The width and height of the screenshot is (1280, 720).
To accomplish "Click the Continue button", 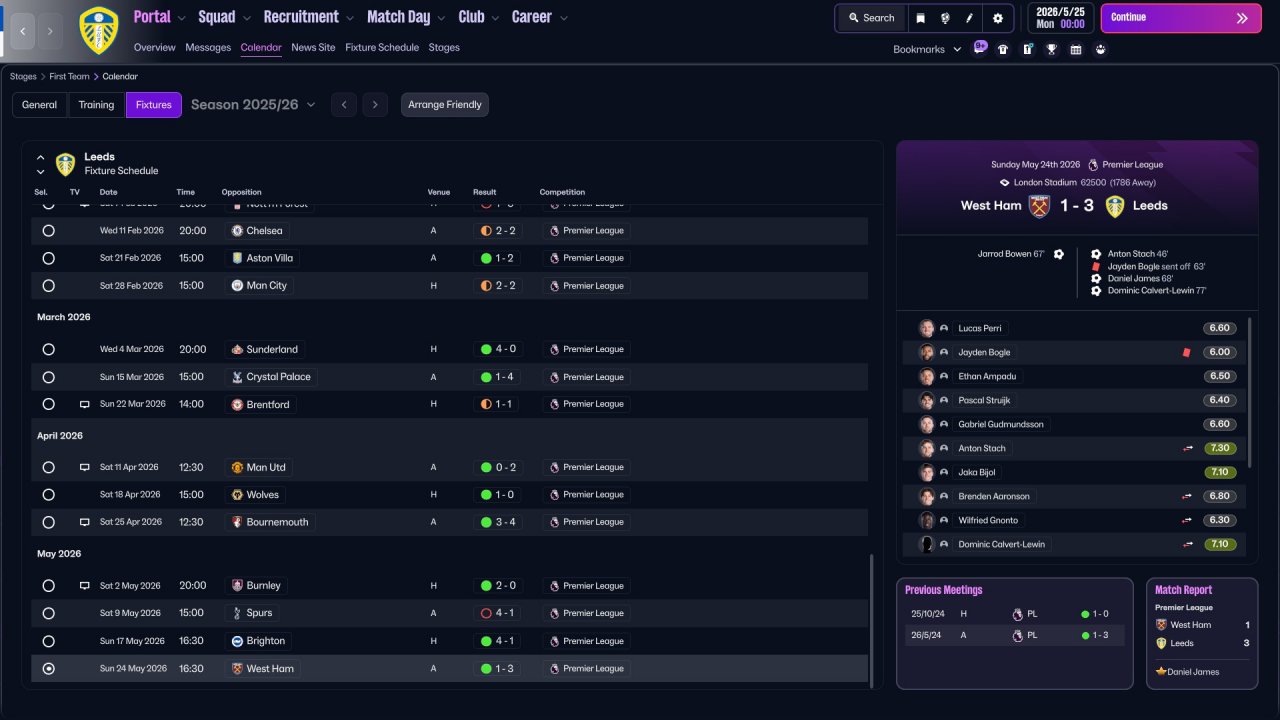I will click(1181, 18).
